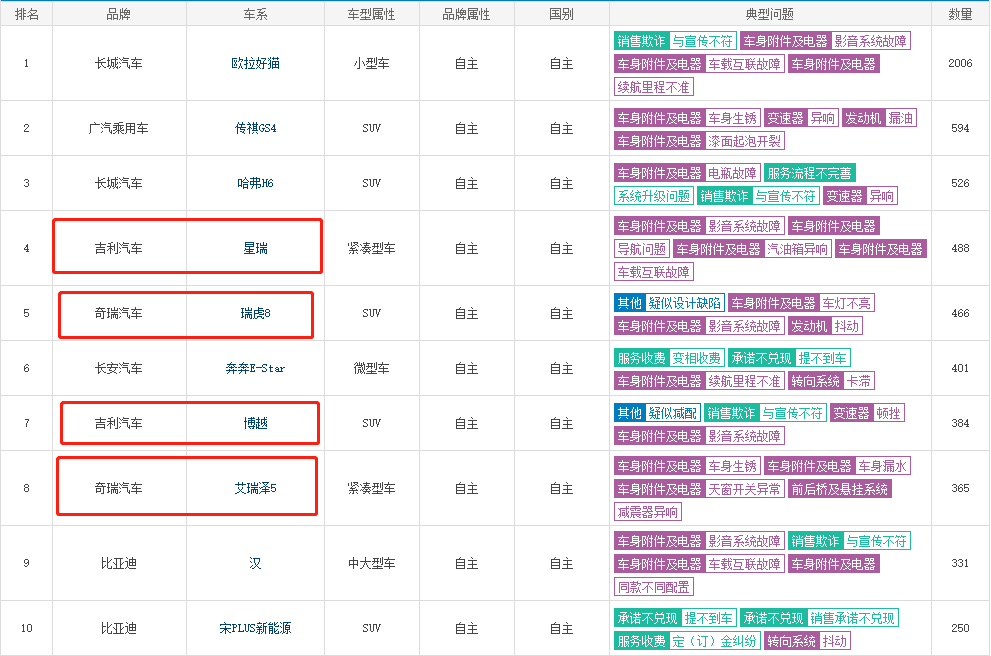
Task: Click the 漆面起泡开裂 issue tag
Action: pos(745,142)
